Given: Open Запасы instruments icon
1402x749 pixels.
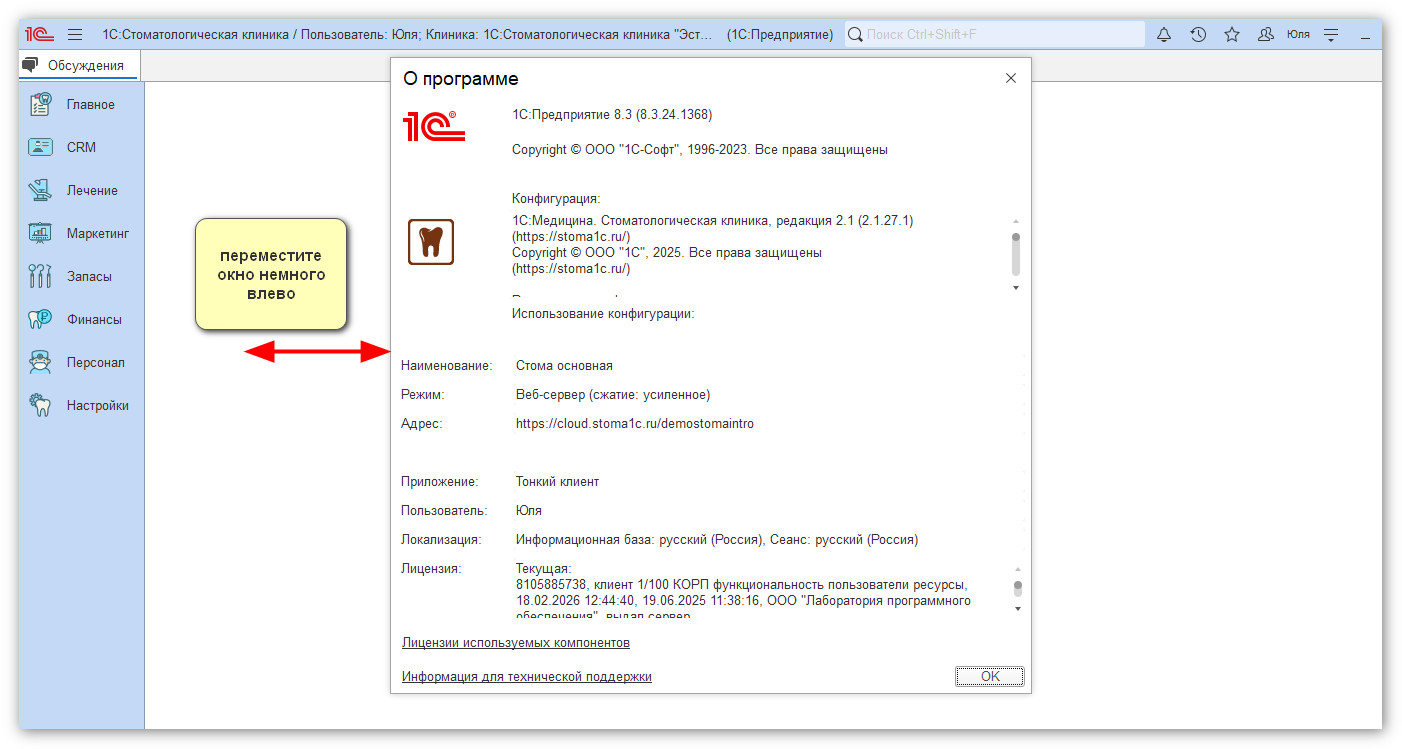Looking at the screenshot, I should tap(40, 276).
